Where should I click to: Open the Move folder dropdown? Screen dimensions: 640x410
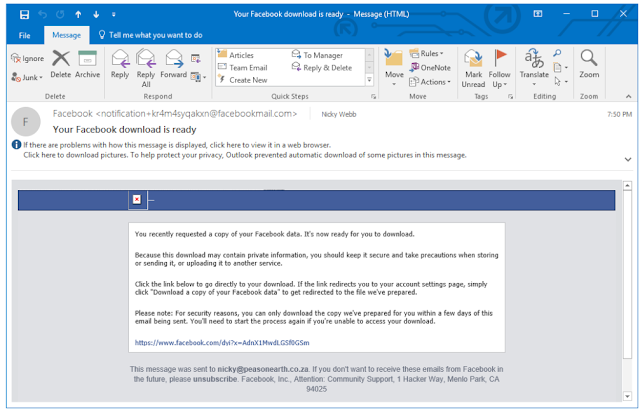pyautogui.click(x=394, y=68)
